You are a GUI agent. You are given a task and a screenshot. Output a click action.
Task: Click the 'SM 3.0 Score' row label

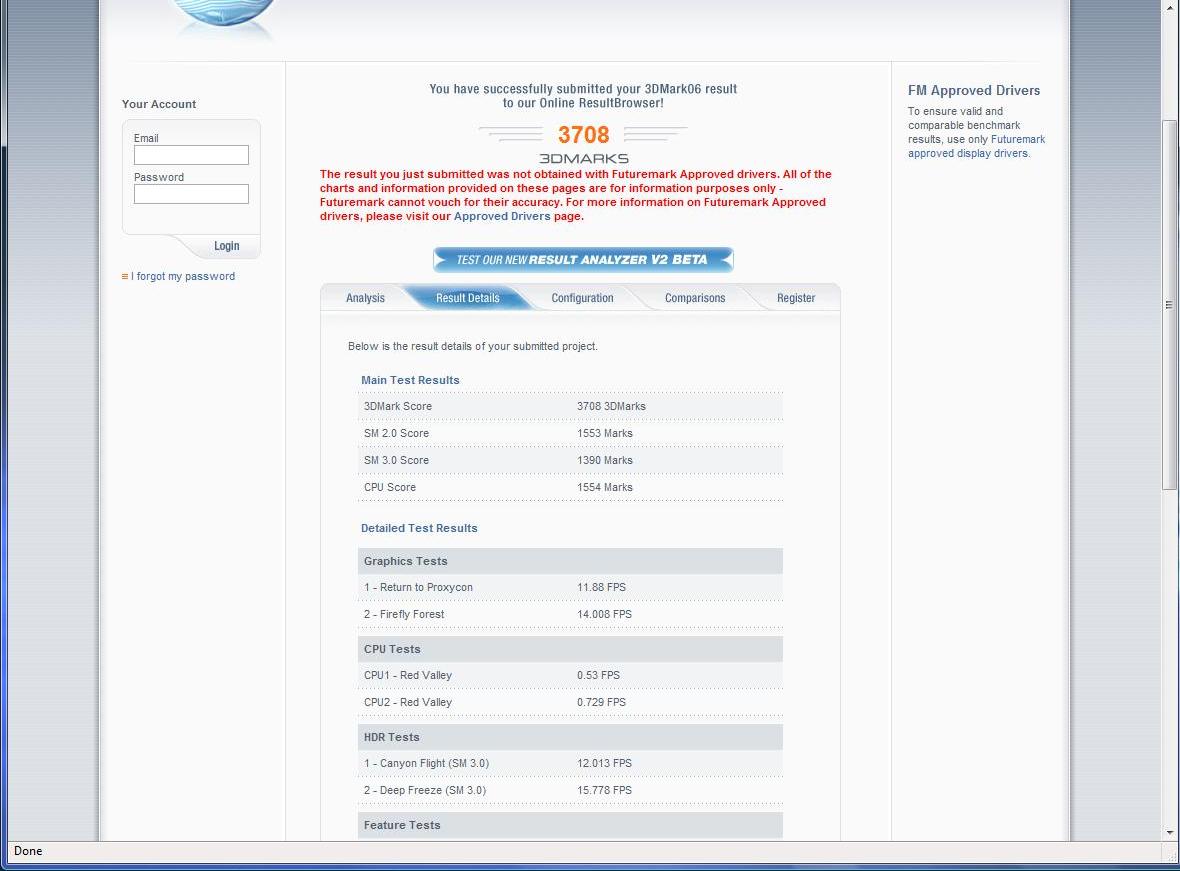397,461
